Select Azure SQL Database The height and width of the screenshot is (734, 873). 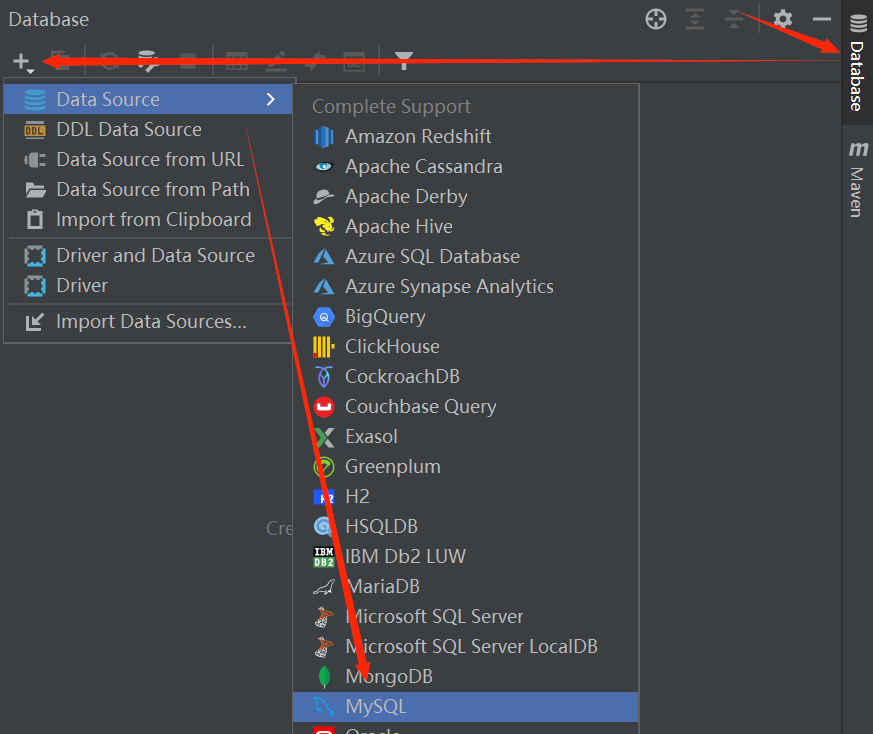(x=465, y=257)
